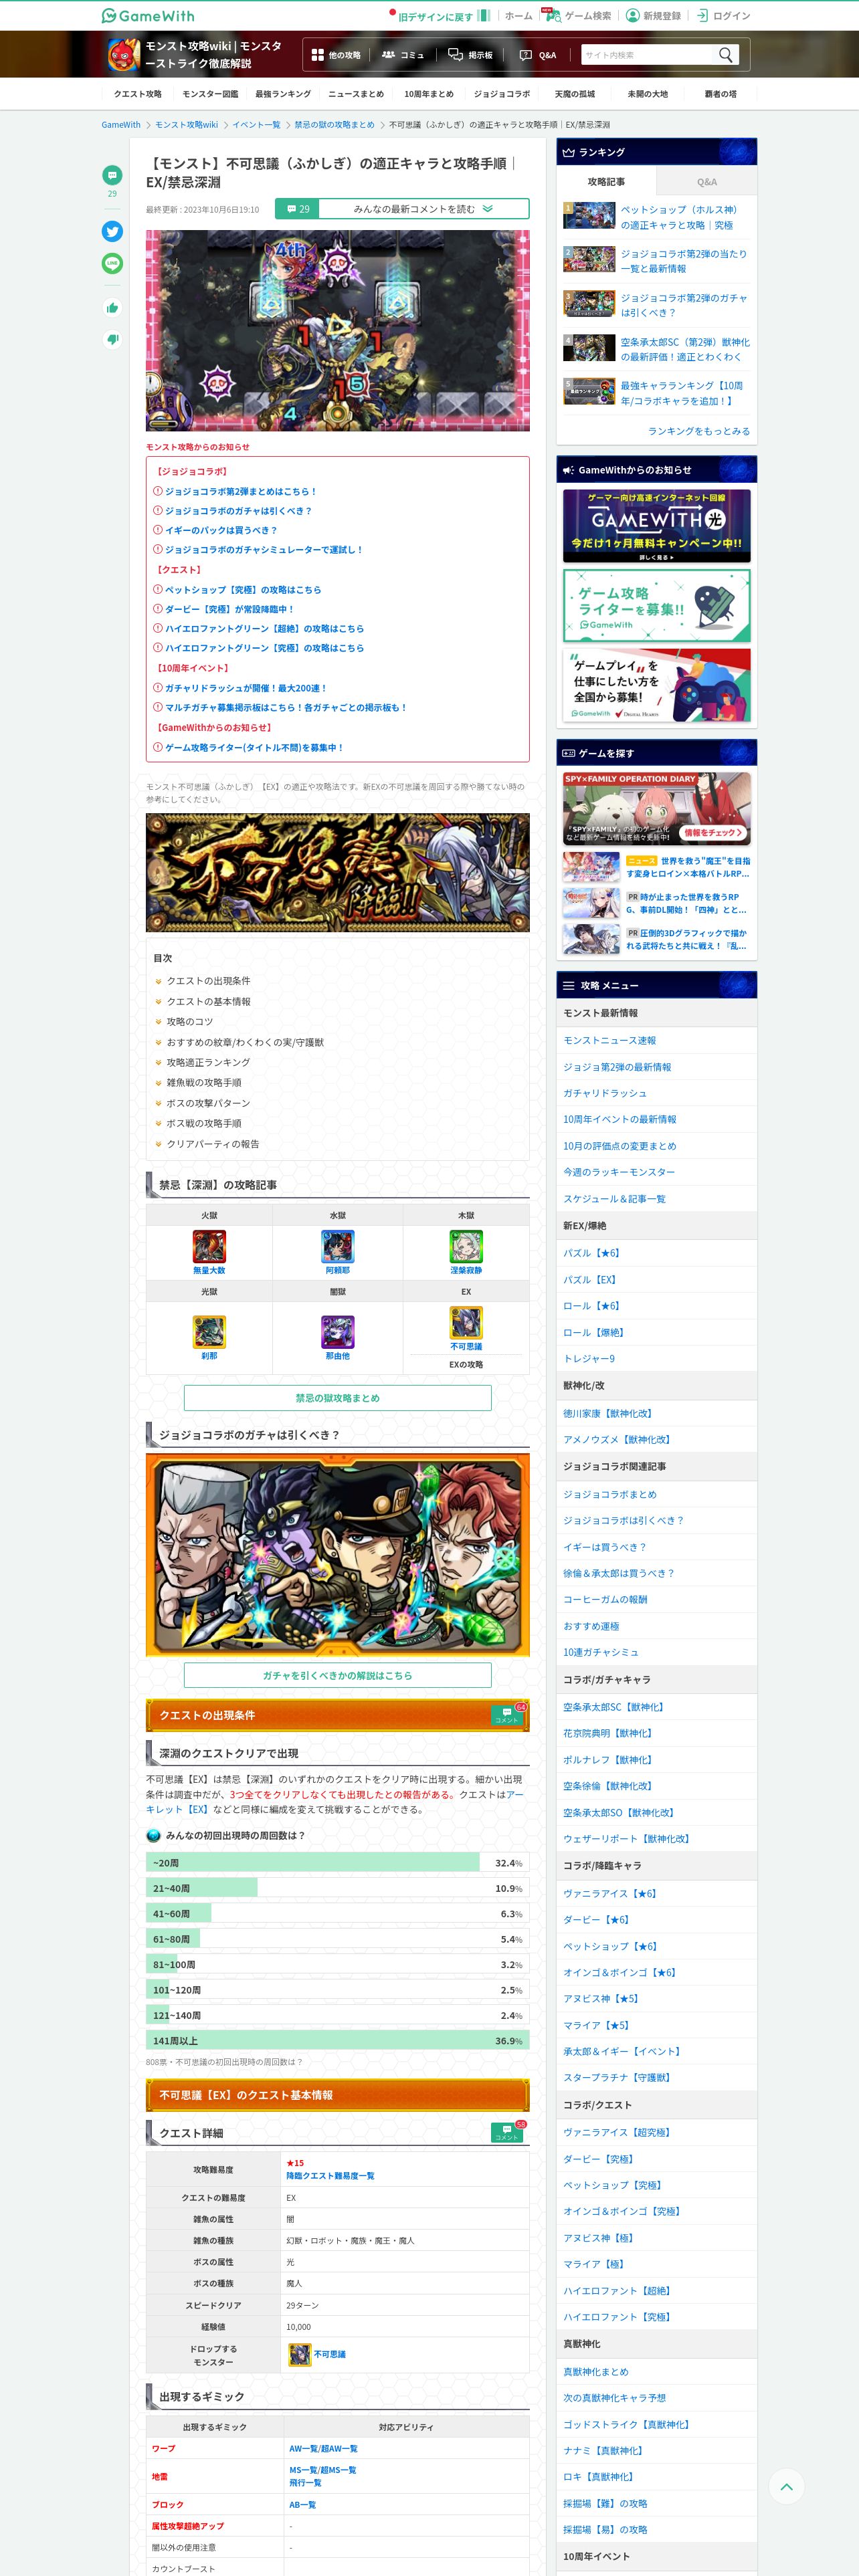859x2576 pixels.
Task: Open 不可思議 EX monster icon
Action: (x=466, y=1322)
